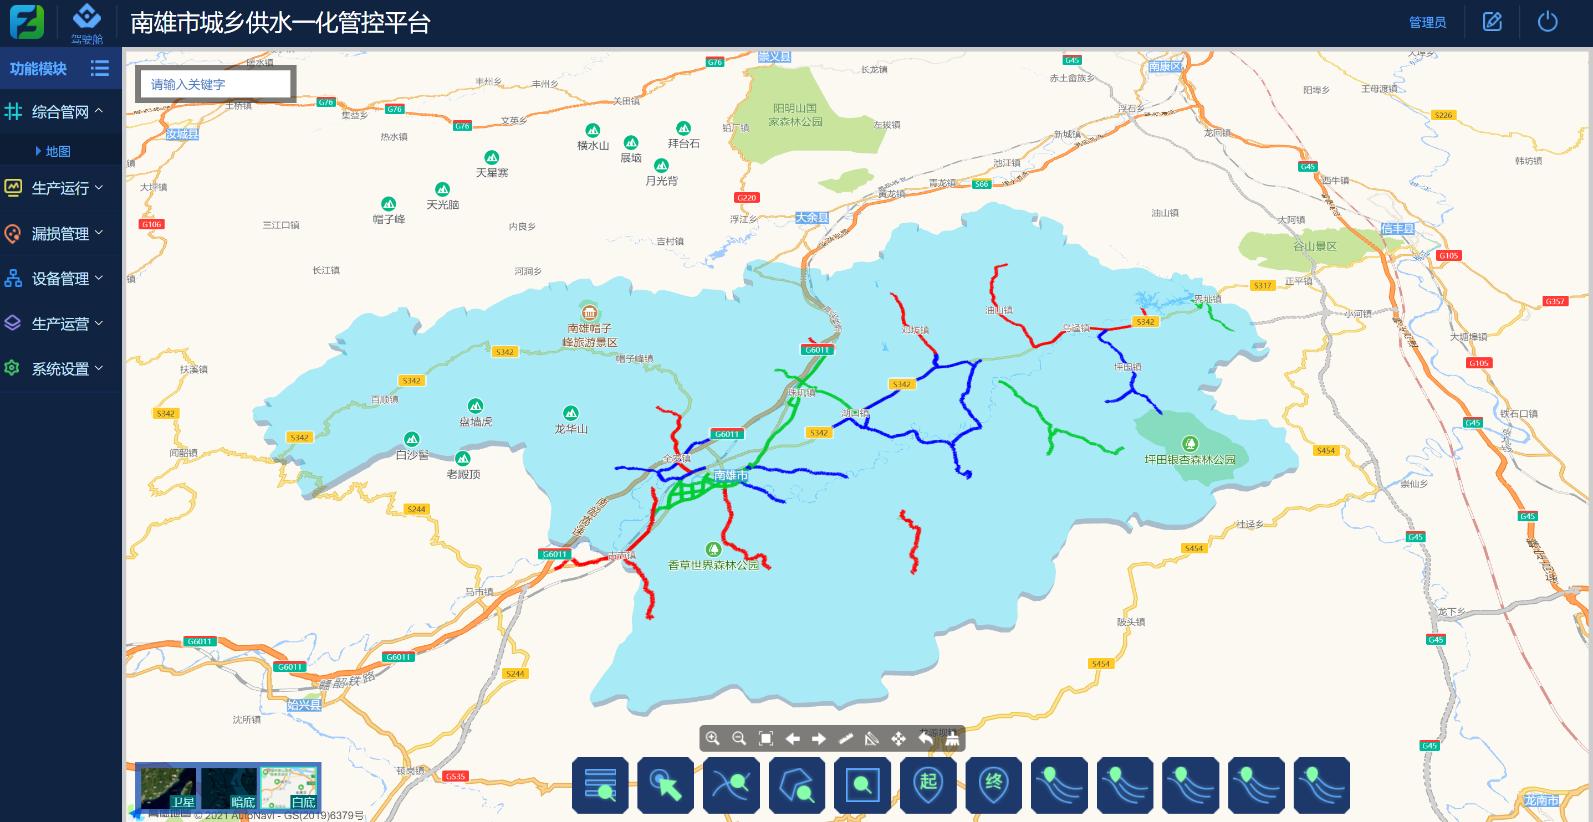Switch basemap to 卫星 satellite view
Screen dimensions: 1593x822
click(x=169, y=787)
